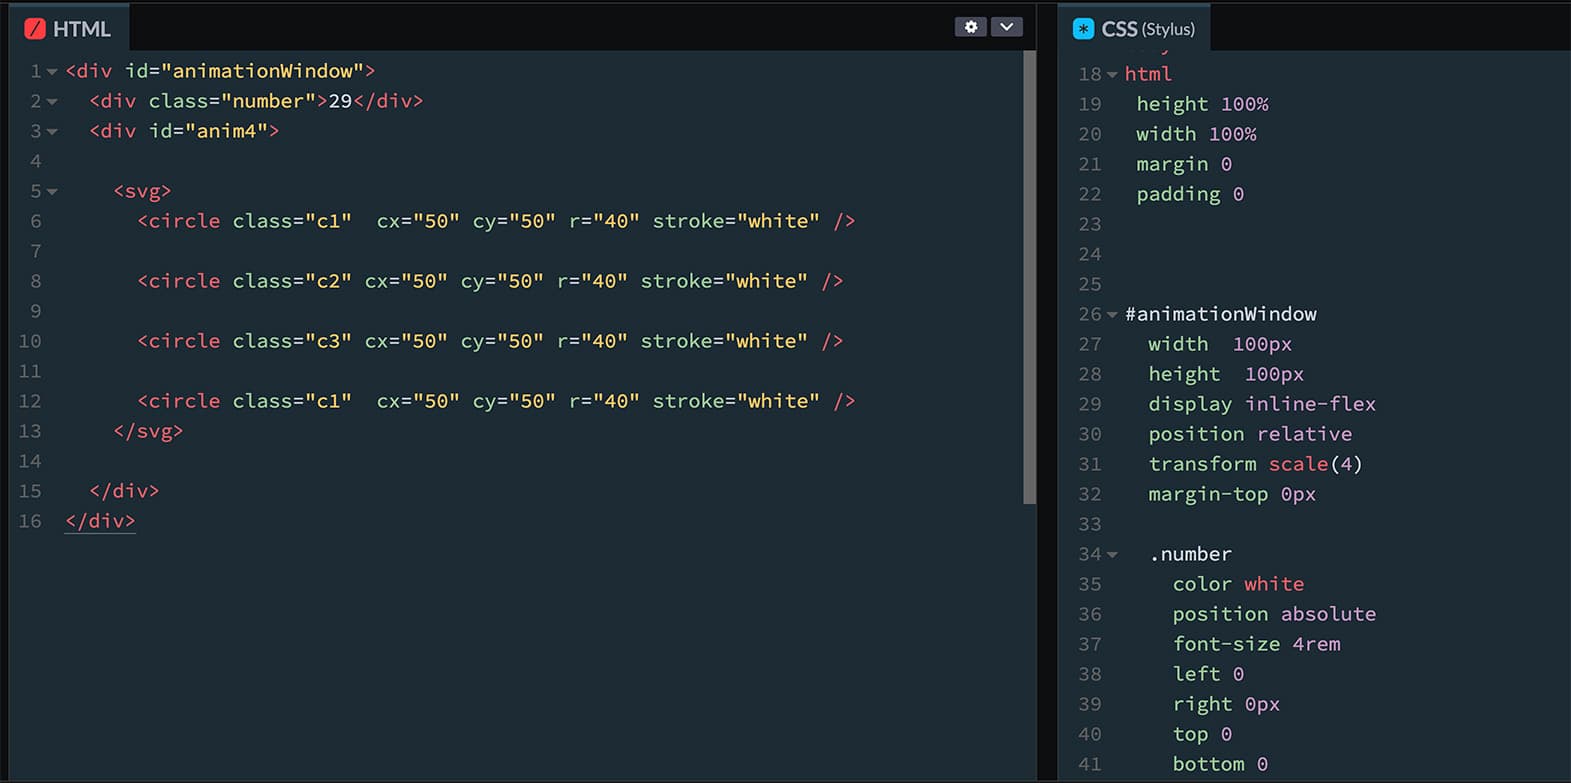The image size is (1571, 783).
Task: Click line number 14 in HTML gutter
Action: [x=30, y=461]
